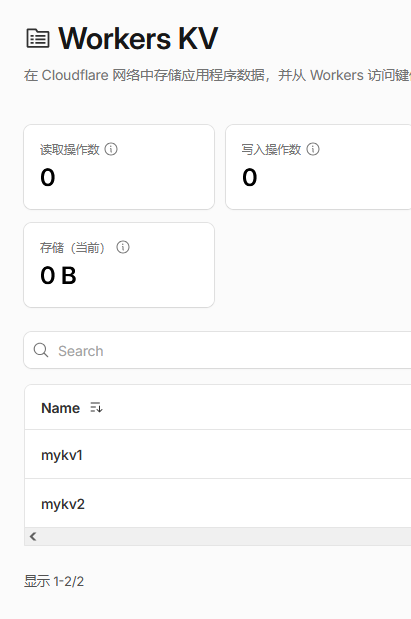Click the left arrow of horizontal scrollbar
The width and height of the screenshot is (411, 619).
tap(33, 536)
